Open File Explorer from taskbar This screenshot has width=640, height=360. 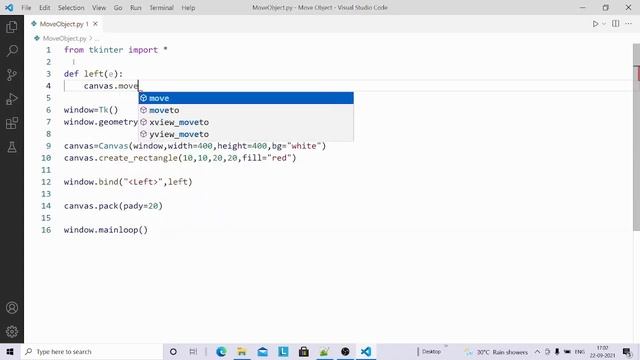242,351
